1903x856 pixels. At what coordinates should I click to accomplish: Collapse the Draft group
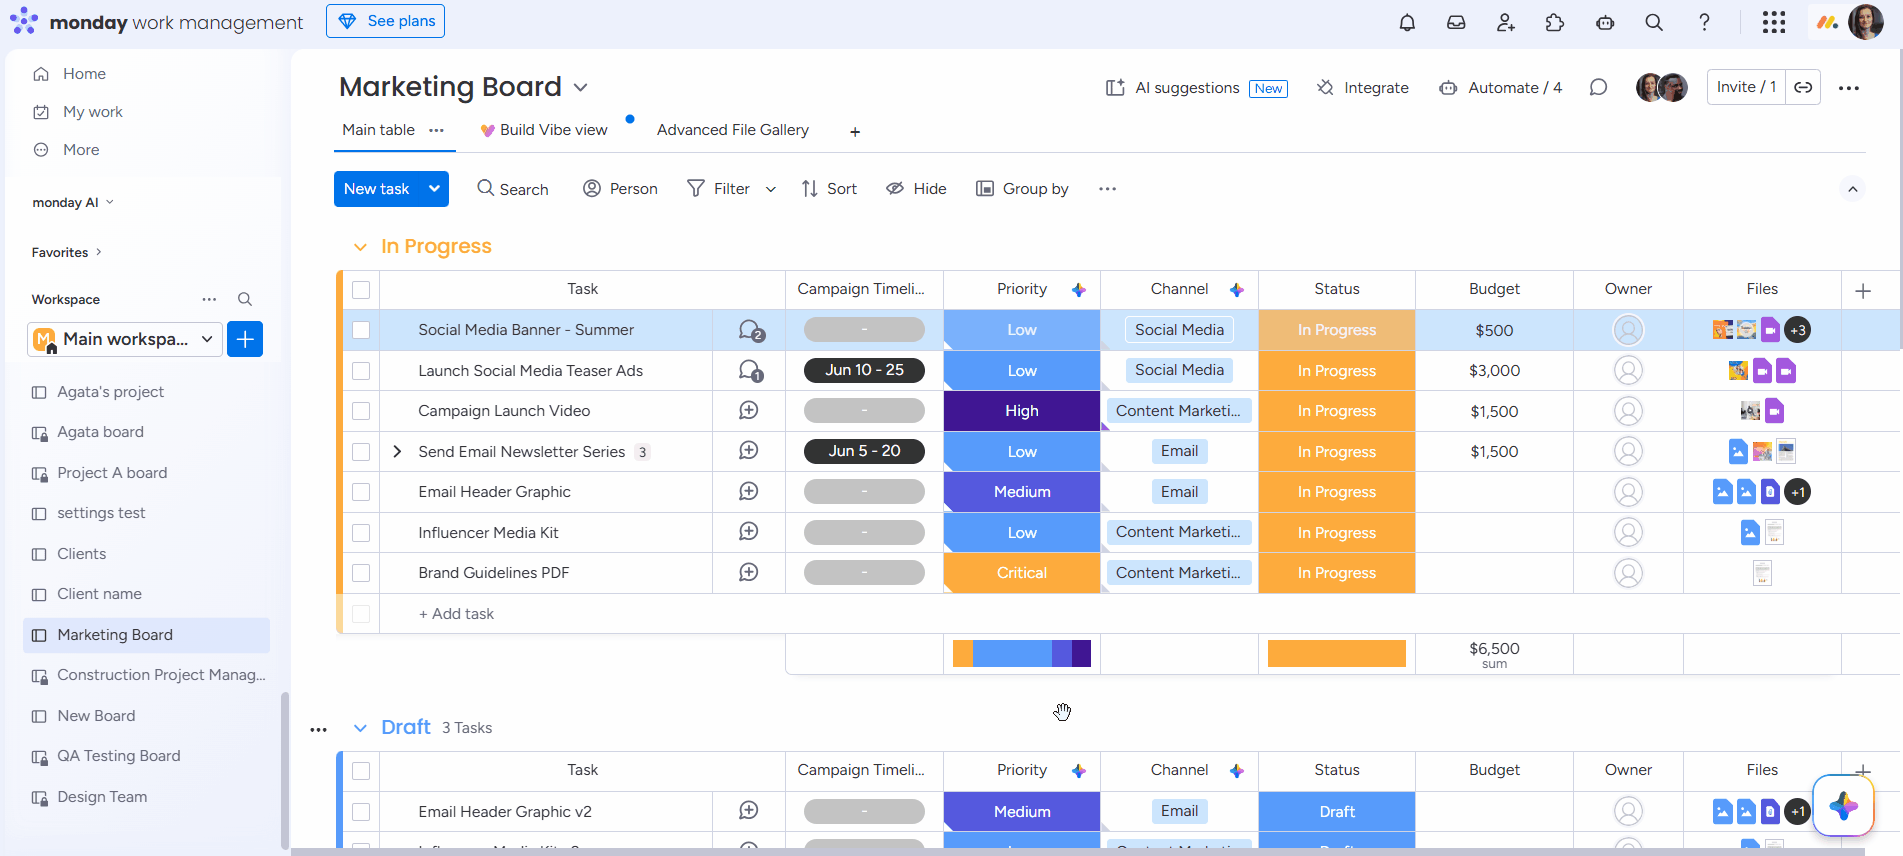[360, 728]
